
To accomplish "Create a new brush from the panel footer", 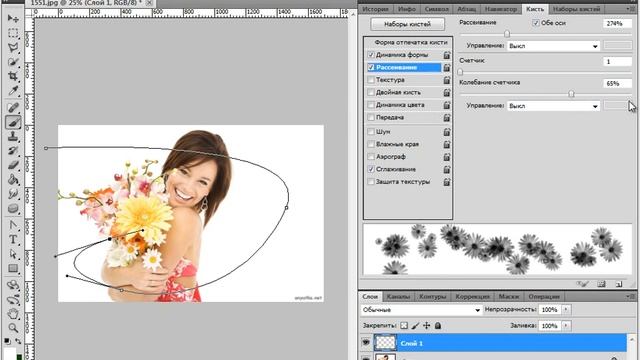I will tap(619, 284).
